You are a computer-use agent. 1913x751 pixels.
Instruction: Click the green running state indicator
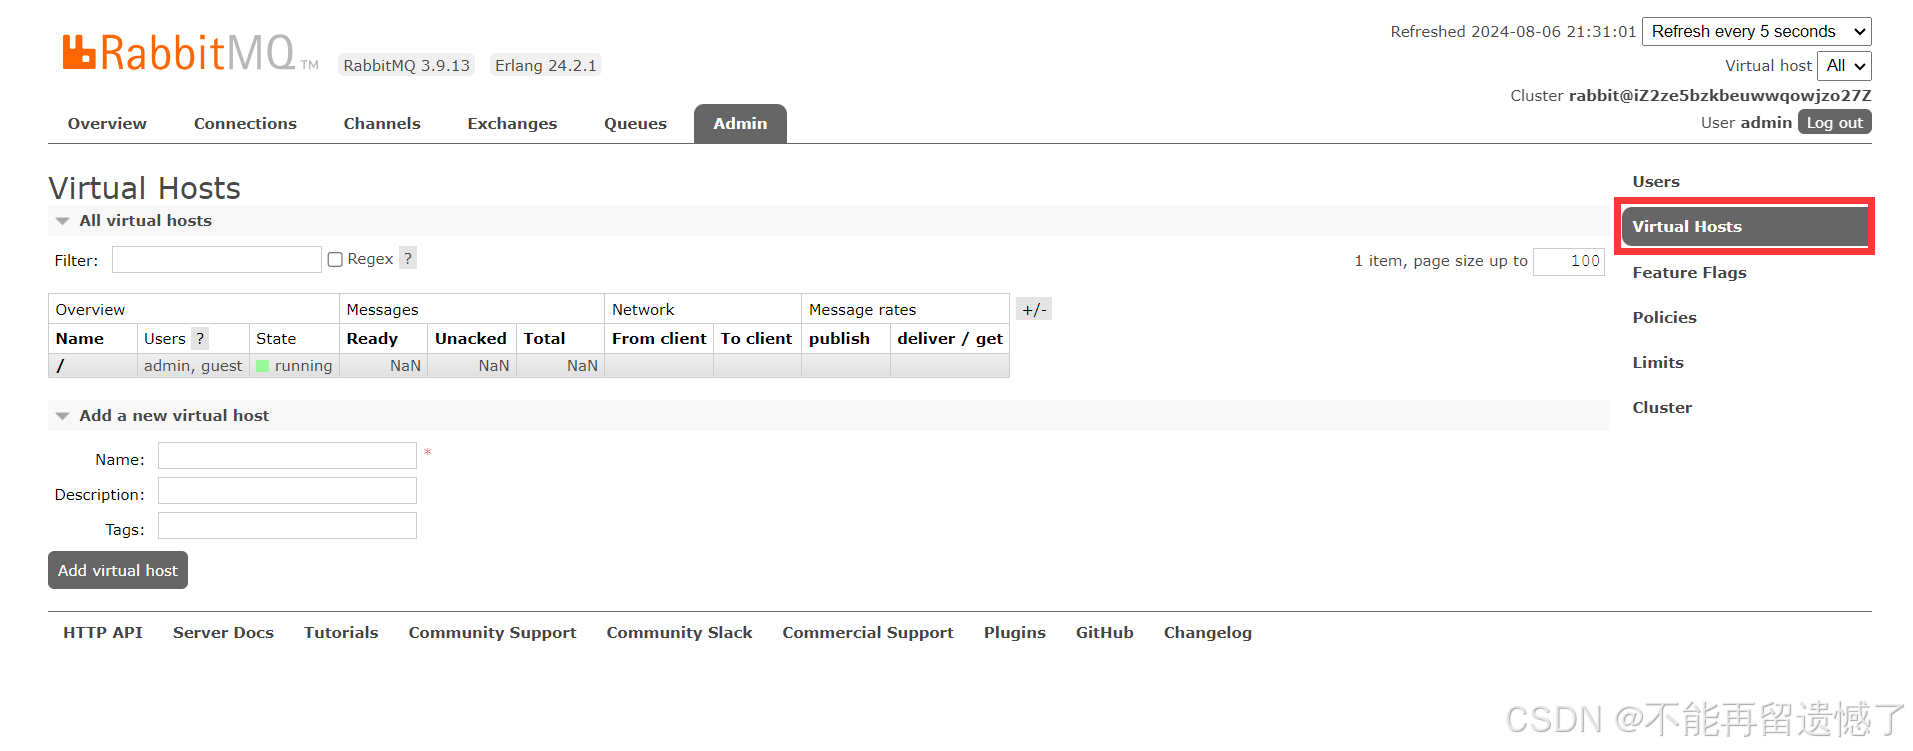pos(263,366)
